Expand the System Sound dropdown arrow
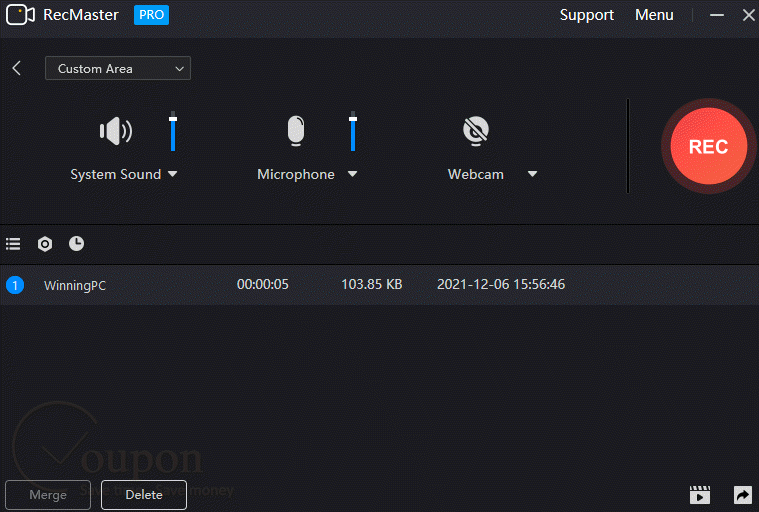Image resolution: width=759 pixels, height=512 pixels. point(173,174)
